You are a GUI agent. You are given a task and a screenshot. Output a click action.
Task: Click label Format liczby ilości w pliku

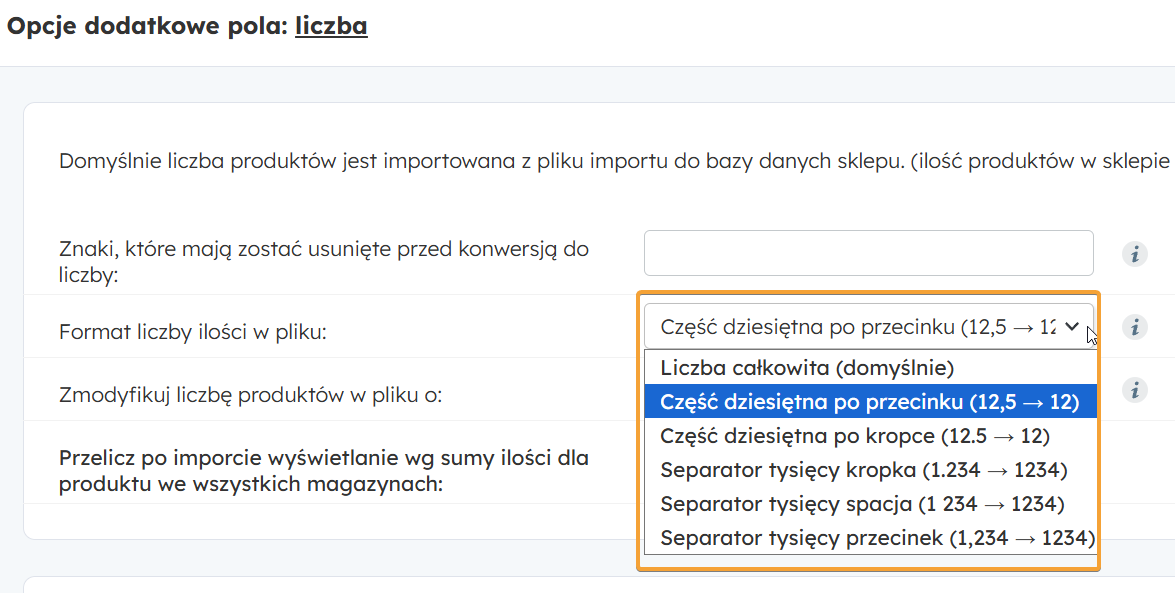pyautogui.click(x=193, y=331)
